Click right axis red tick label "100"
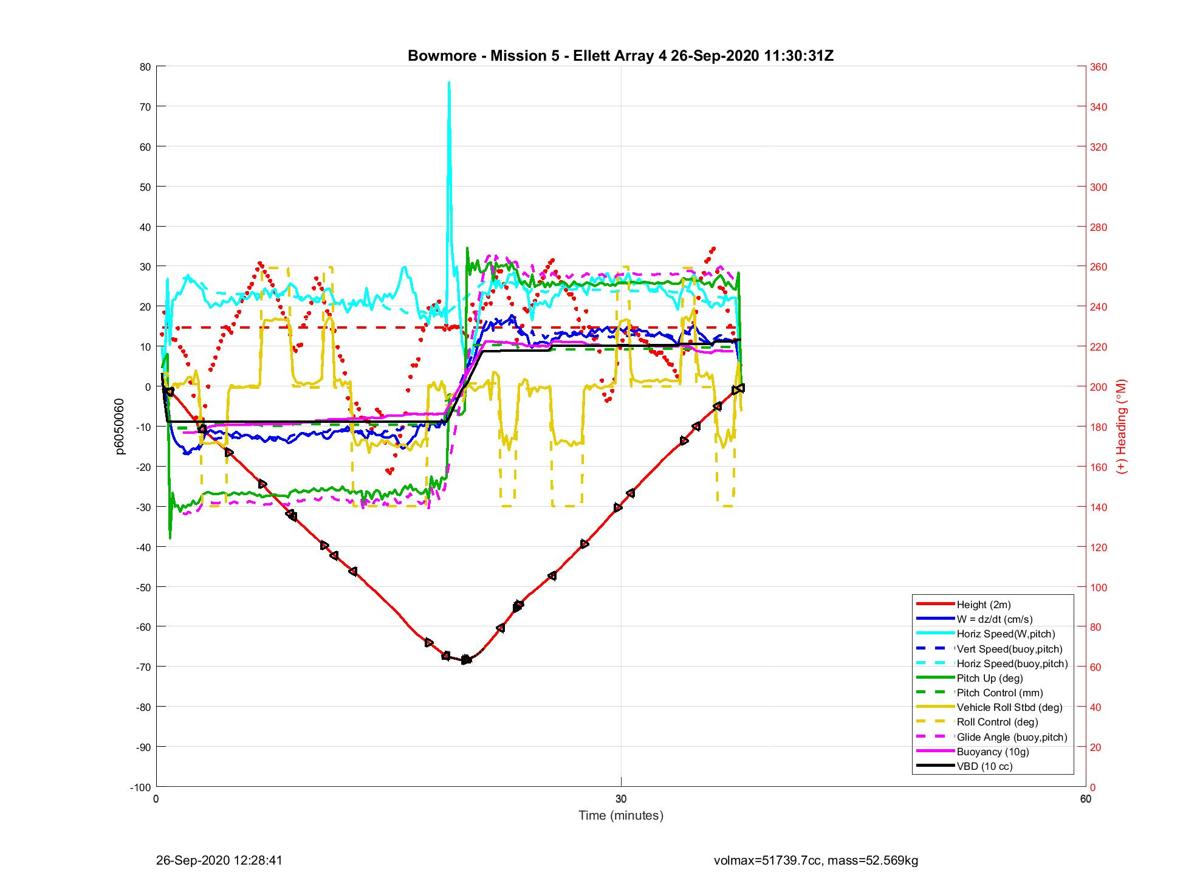Viewport: 1200px width, 885px height. tap(1099, 587)
